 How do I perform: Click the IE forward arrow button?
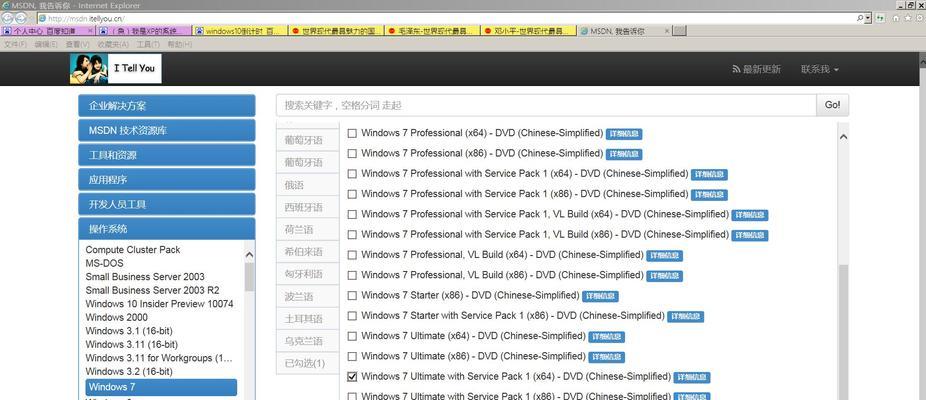[21, 18]
